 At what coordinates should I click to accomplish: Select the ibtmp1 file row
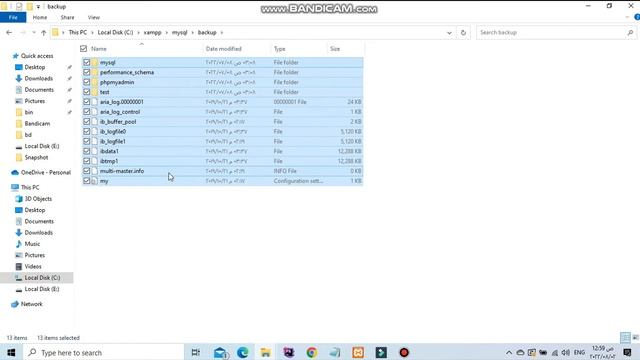tap(222, 161)
